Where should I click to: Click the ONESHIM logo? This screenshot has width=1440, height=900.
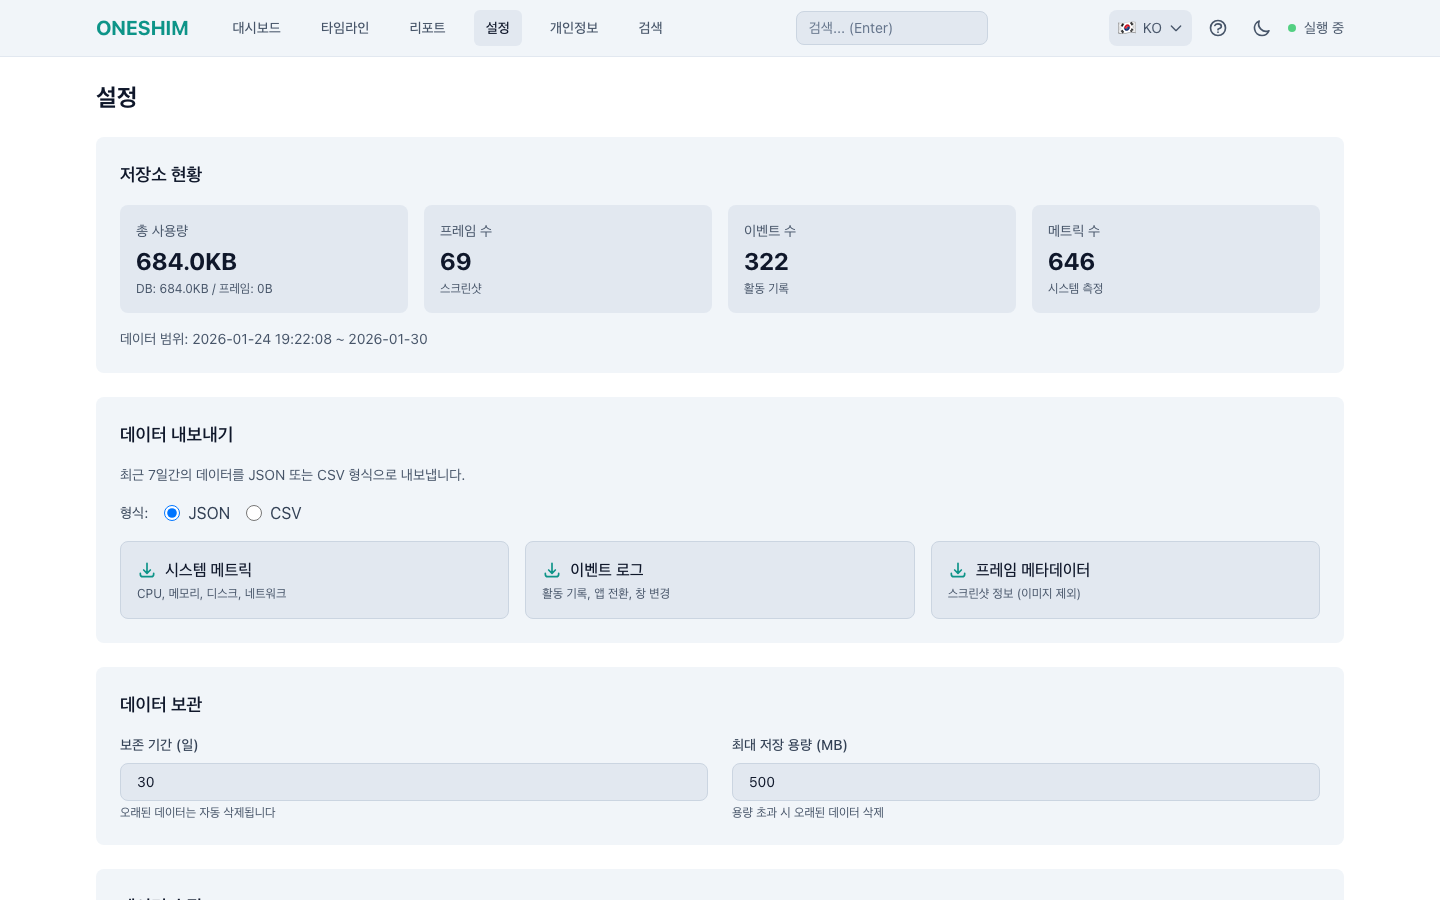tap(142, 28)
